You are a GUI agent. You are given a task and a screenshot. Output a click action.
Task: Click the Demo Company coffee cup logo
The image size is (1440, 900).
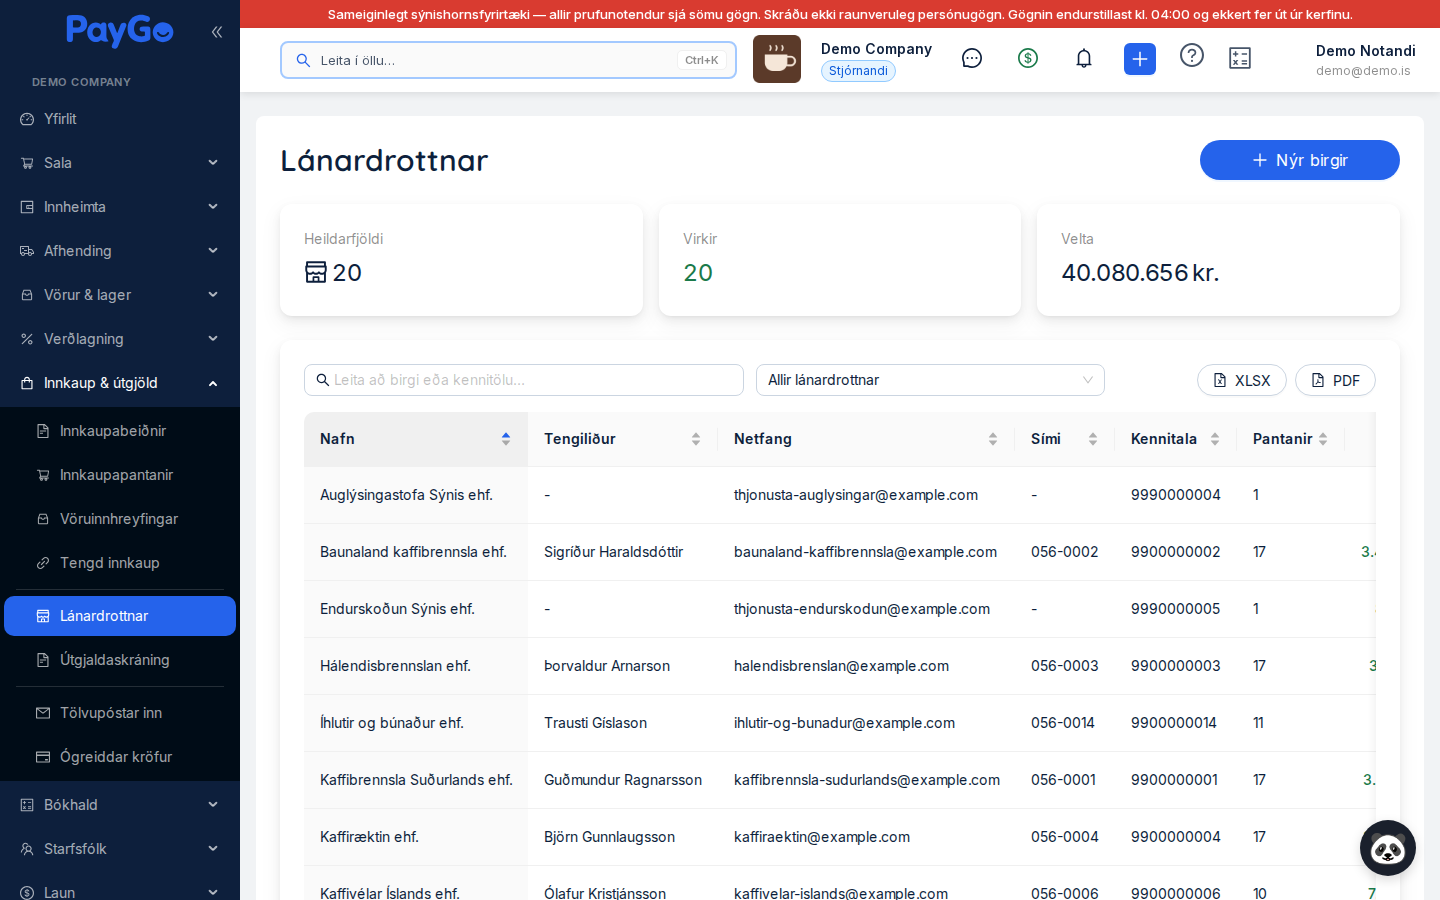tap(777, 59)
